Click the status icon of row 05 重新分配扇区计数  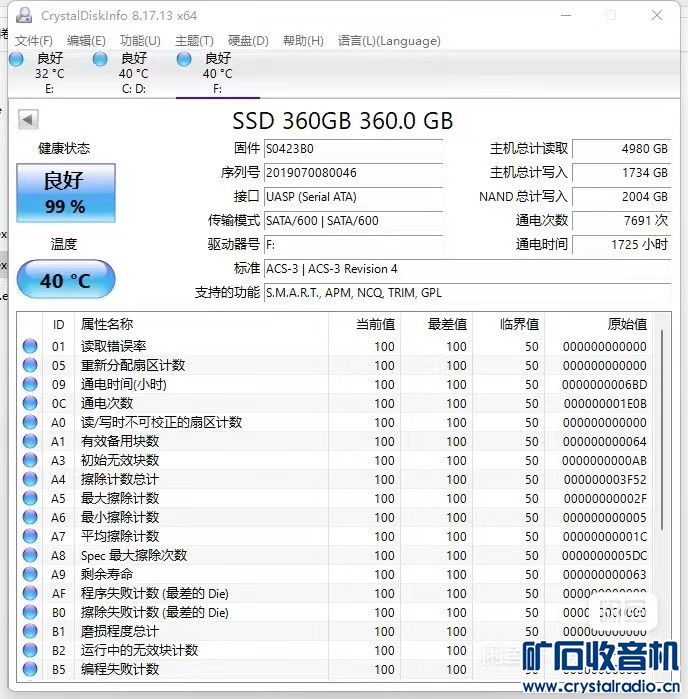click(x=30, y=365)
